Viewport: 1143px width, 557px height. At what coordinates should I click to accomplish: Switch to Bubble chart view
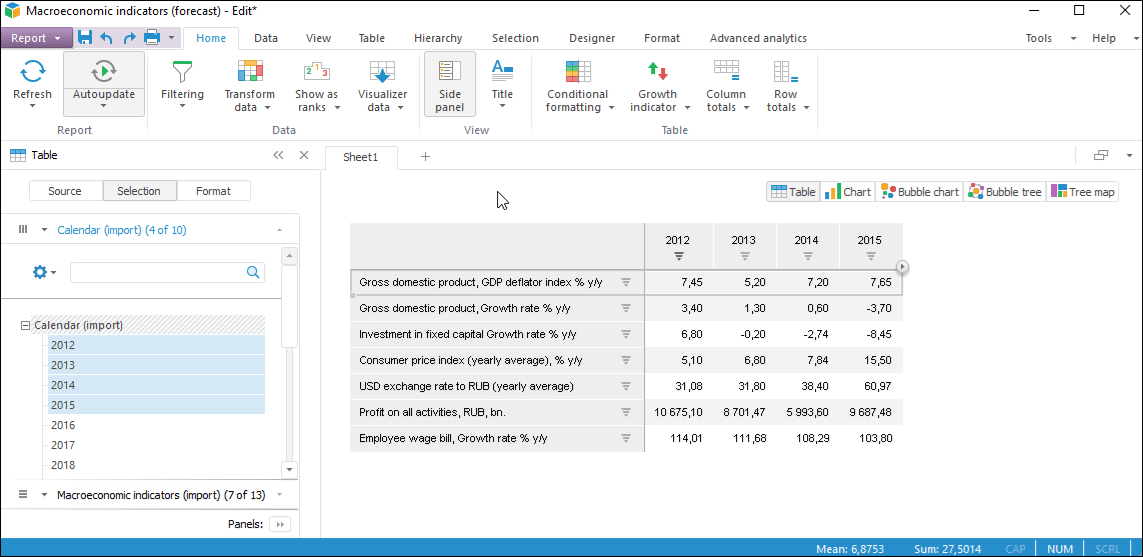tap(919, 192)
